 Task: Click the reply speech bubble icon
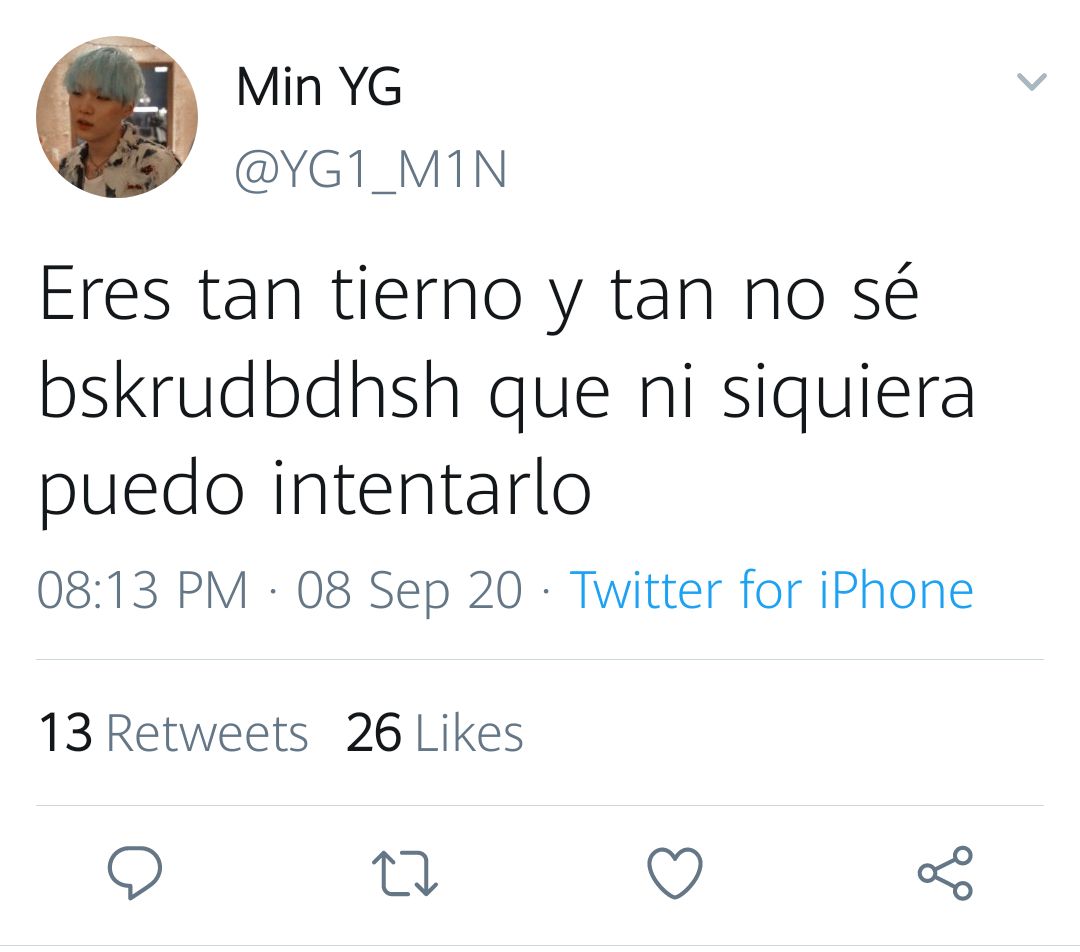pos(135,872)
